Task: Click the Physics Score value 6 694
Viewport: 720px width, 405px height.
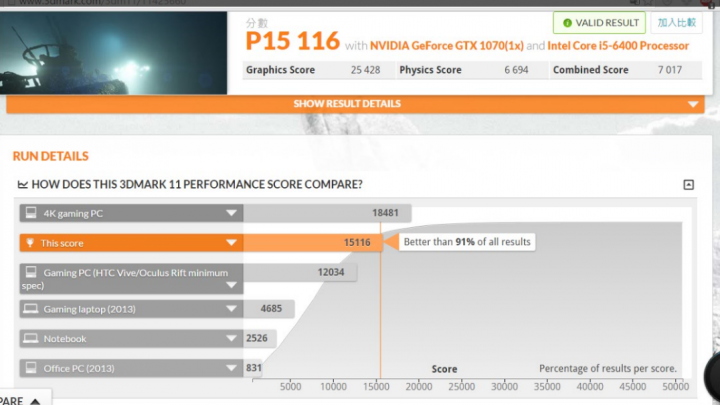Action: [x=516, y=70]
